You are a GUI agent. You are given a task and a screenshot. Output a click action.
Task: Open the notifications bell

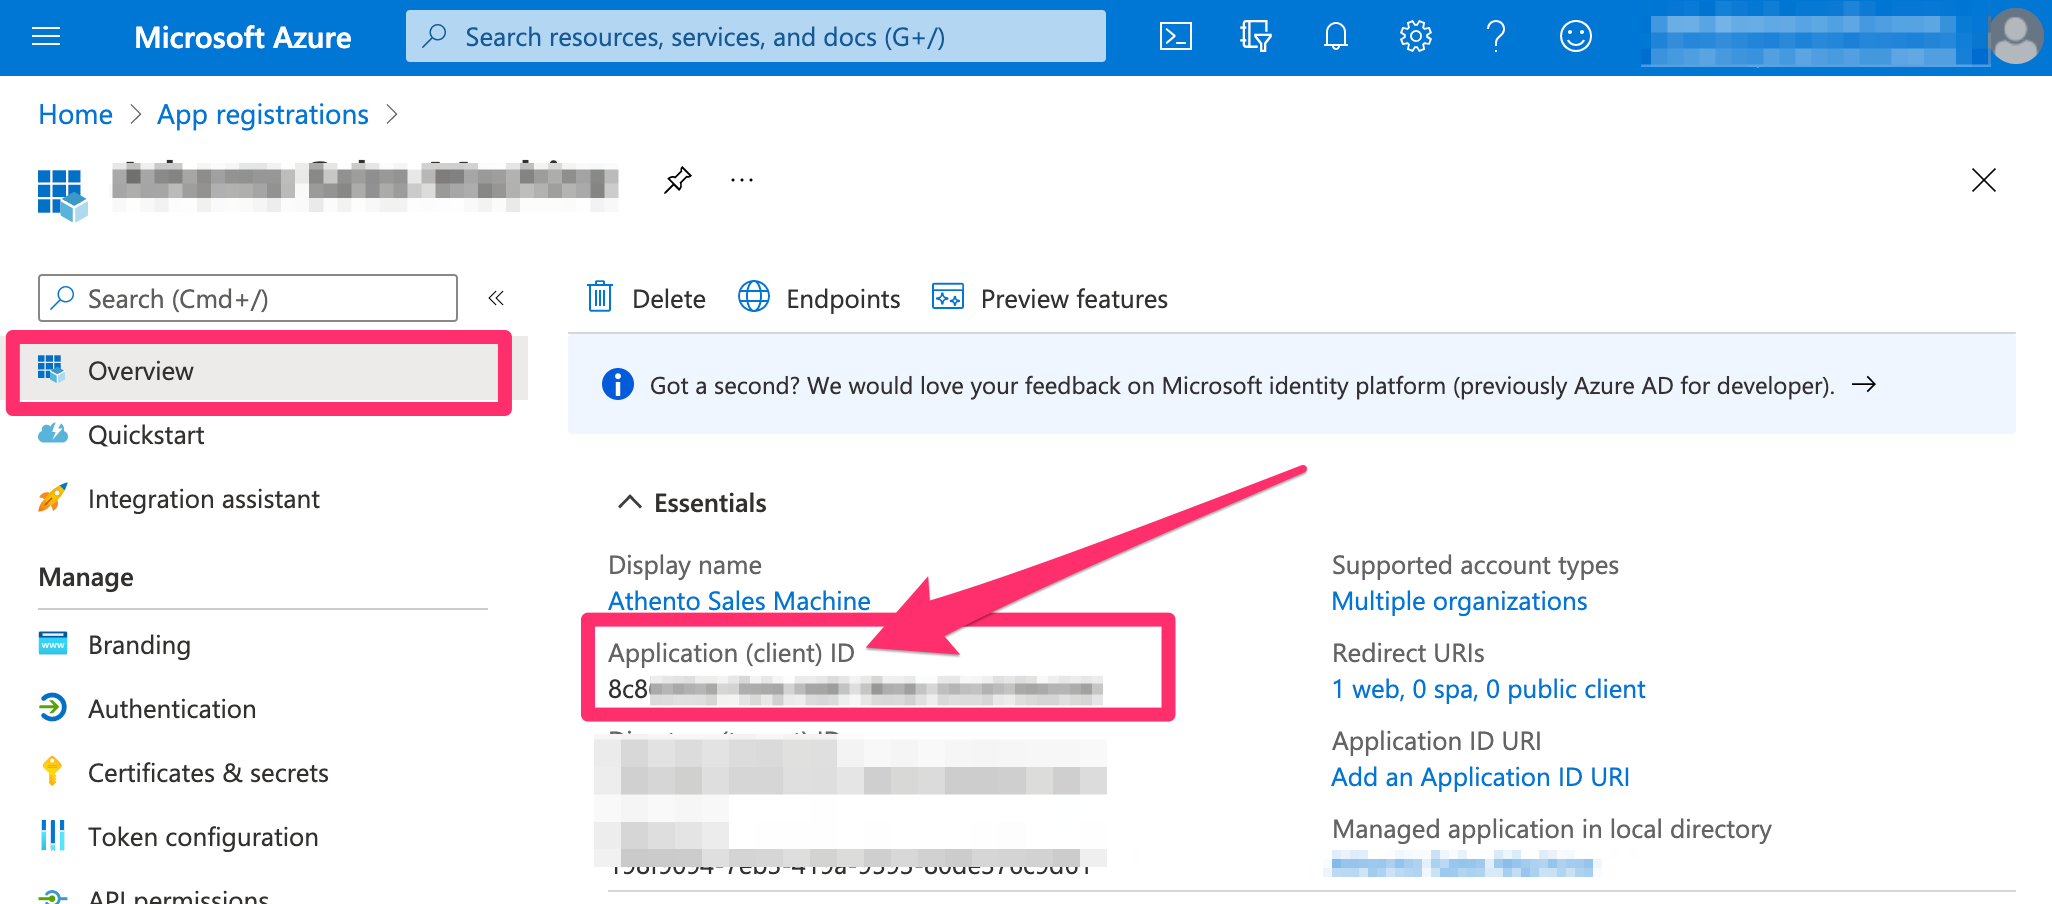click(1335, 37)
